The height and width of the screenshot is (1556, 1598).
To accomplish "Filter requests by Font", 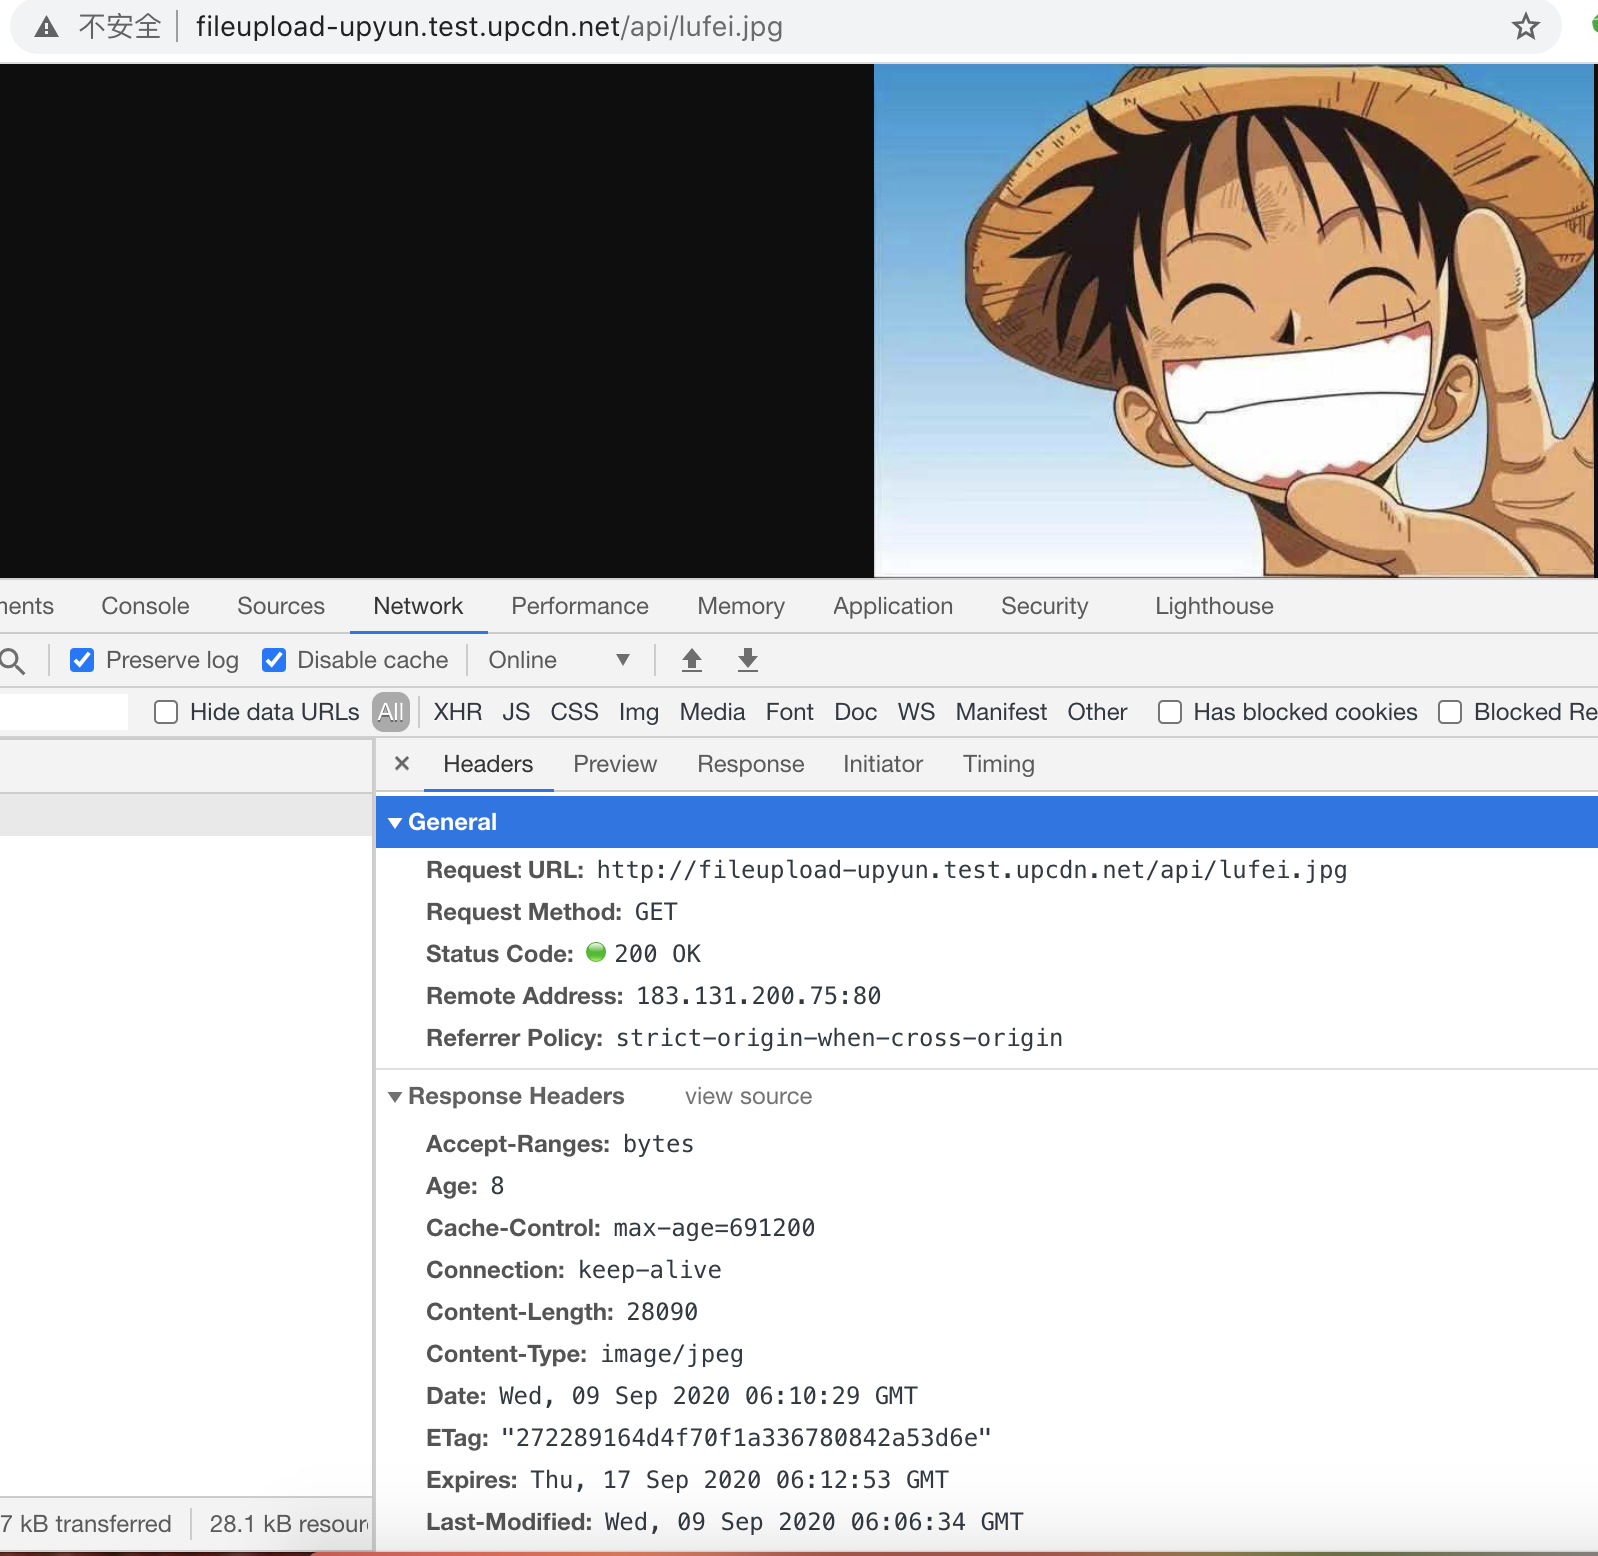I will [790, 712].
